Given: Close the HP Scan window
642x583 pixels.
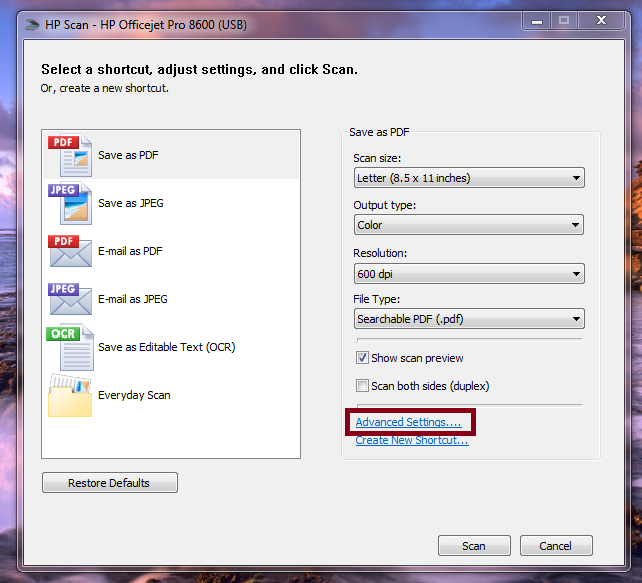Looking at the screenshot, I should click(x=601, y=20).
